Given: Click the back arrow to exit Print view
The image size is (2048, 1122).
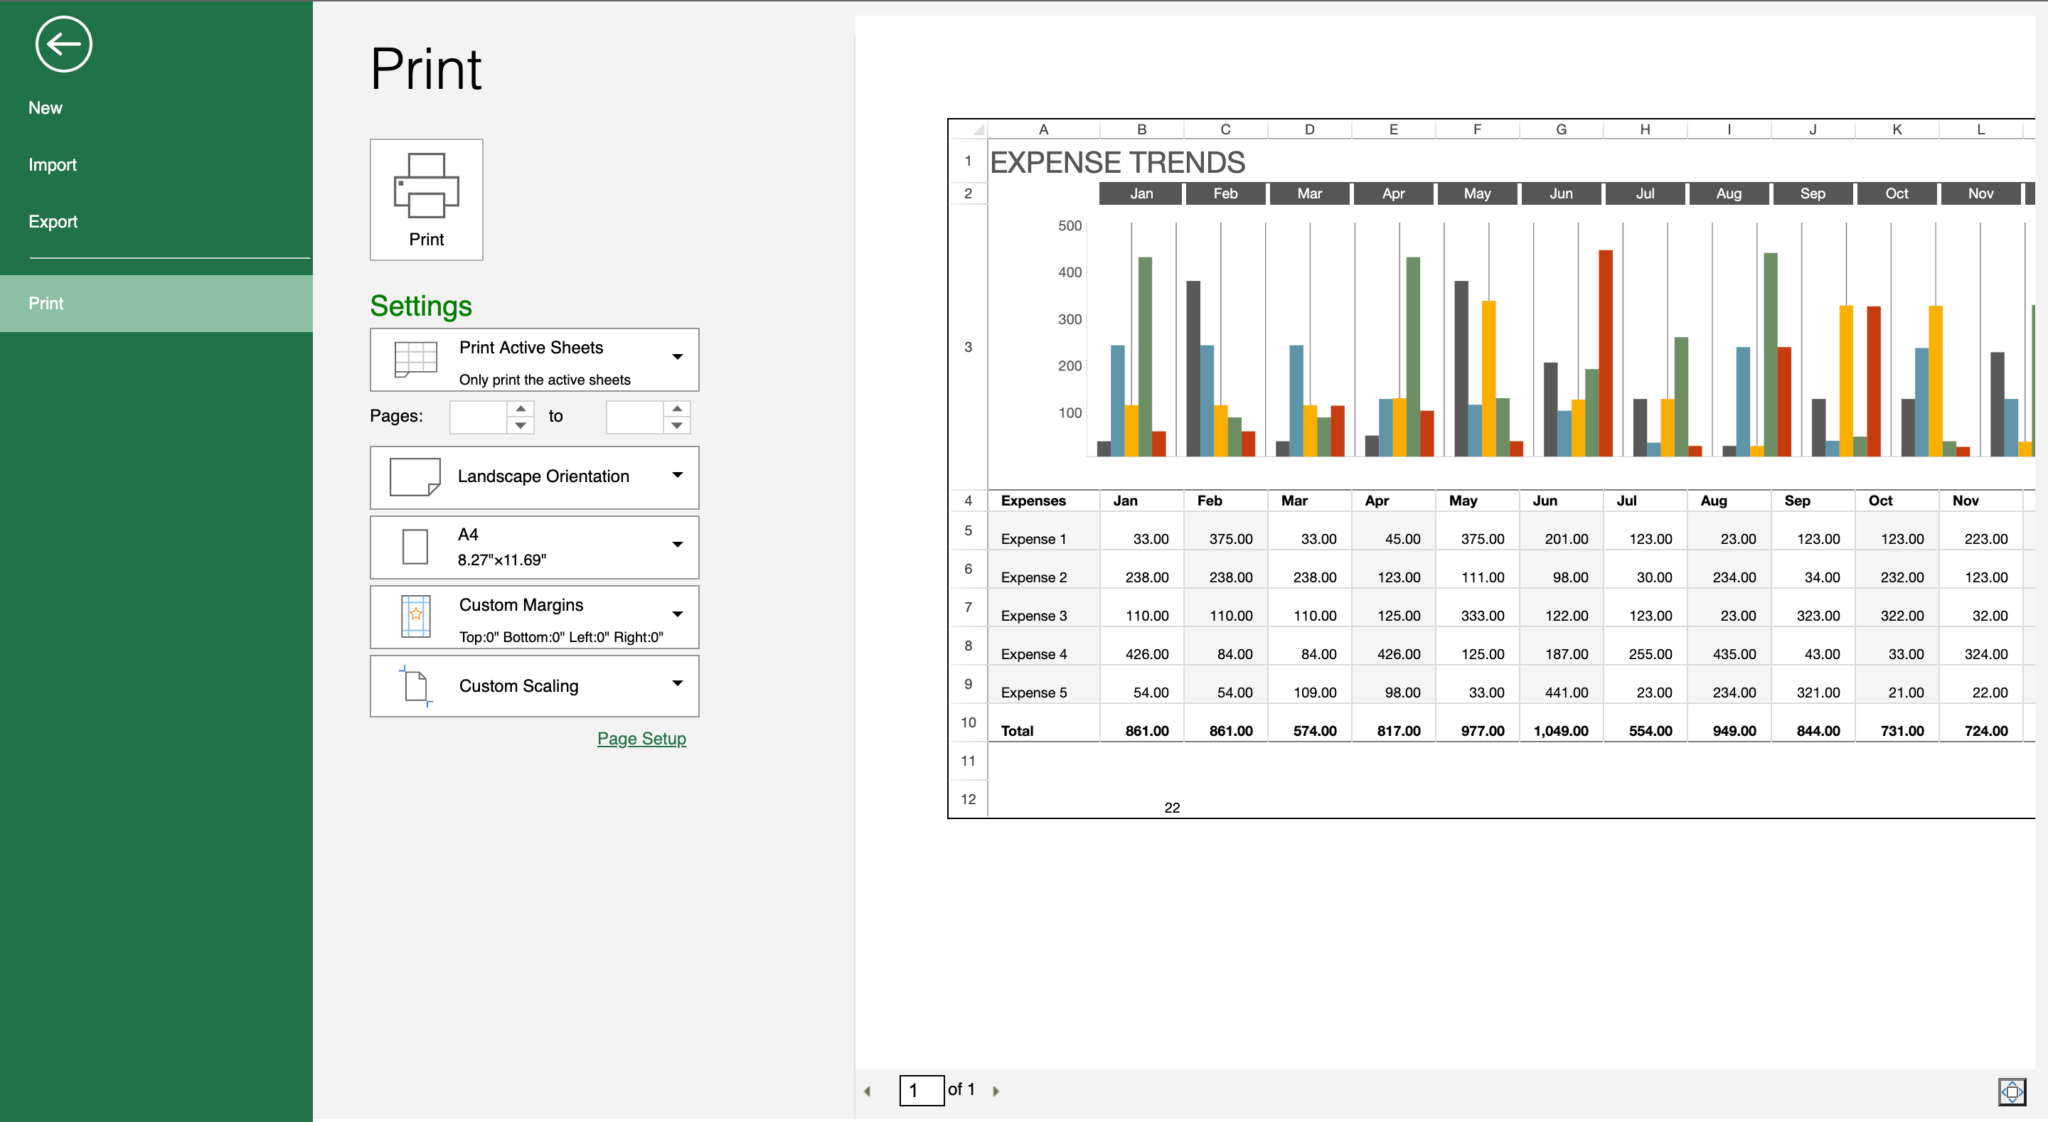Looking at the screenshot, I should 63,44.
